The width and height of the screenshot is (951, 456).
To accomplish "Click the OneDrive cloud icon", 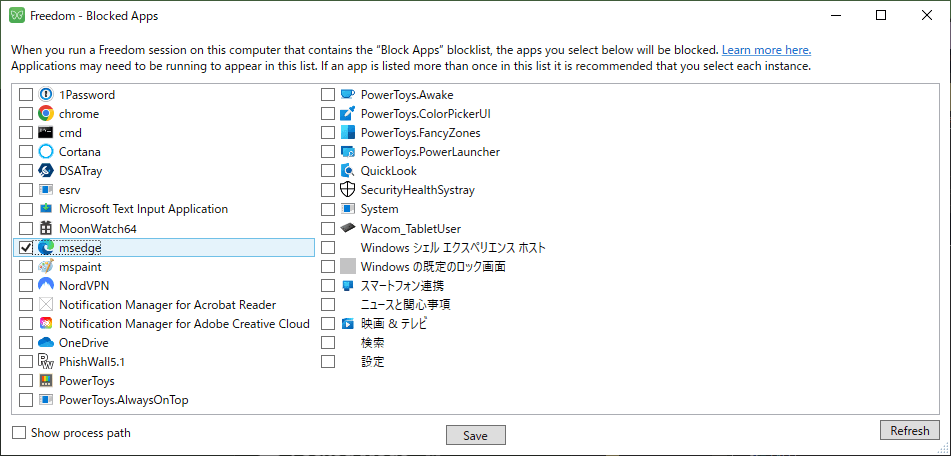I will pos(46,343).
